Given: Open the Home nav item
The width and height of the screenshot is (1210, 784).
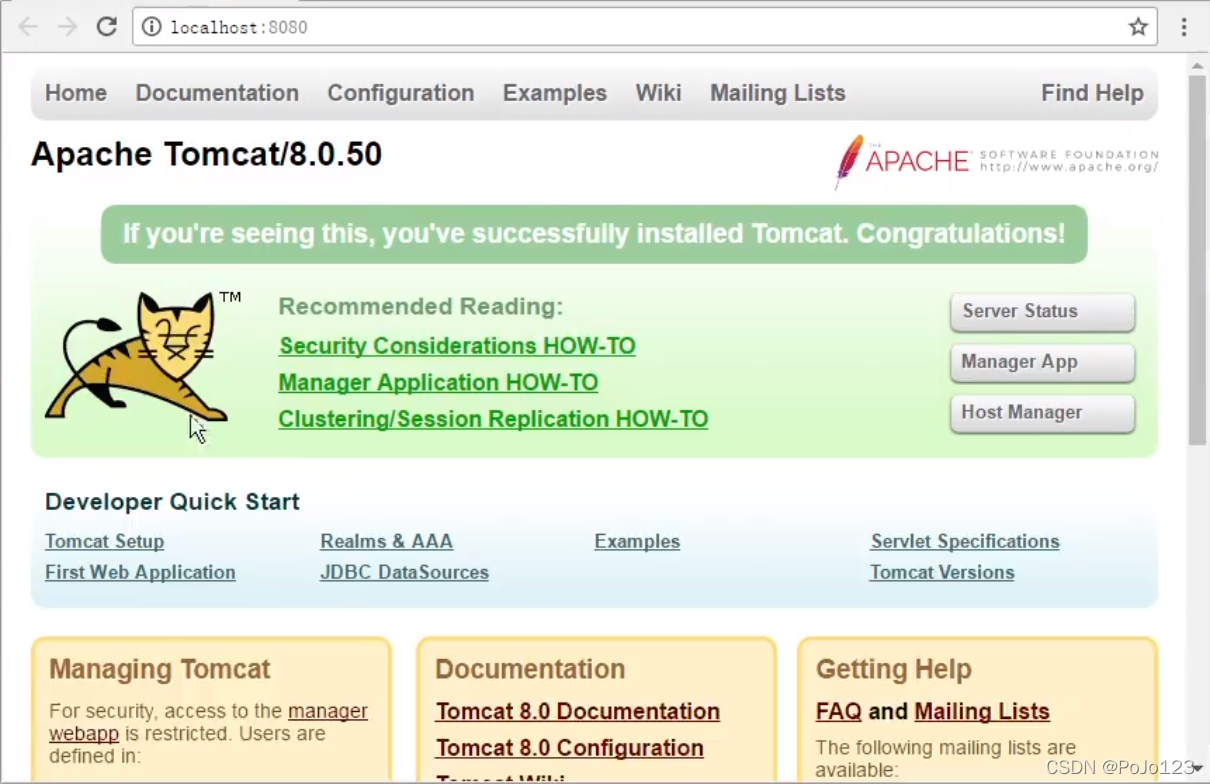Looking at the screenshot, I should click(76, 93).
